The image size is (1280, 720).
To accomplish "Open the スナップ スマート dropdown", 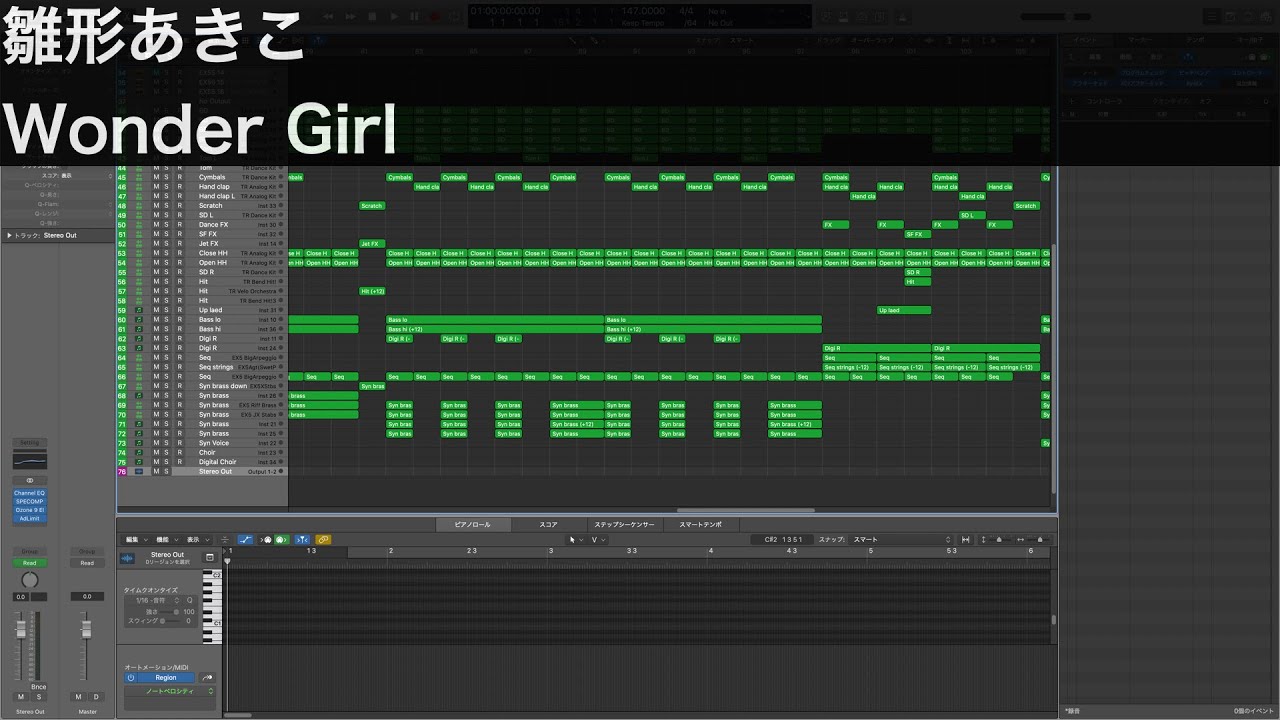I will (x=900, y=540).
